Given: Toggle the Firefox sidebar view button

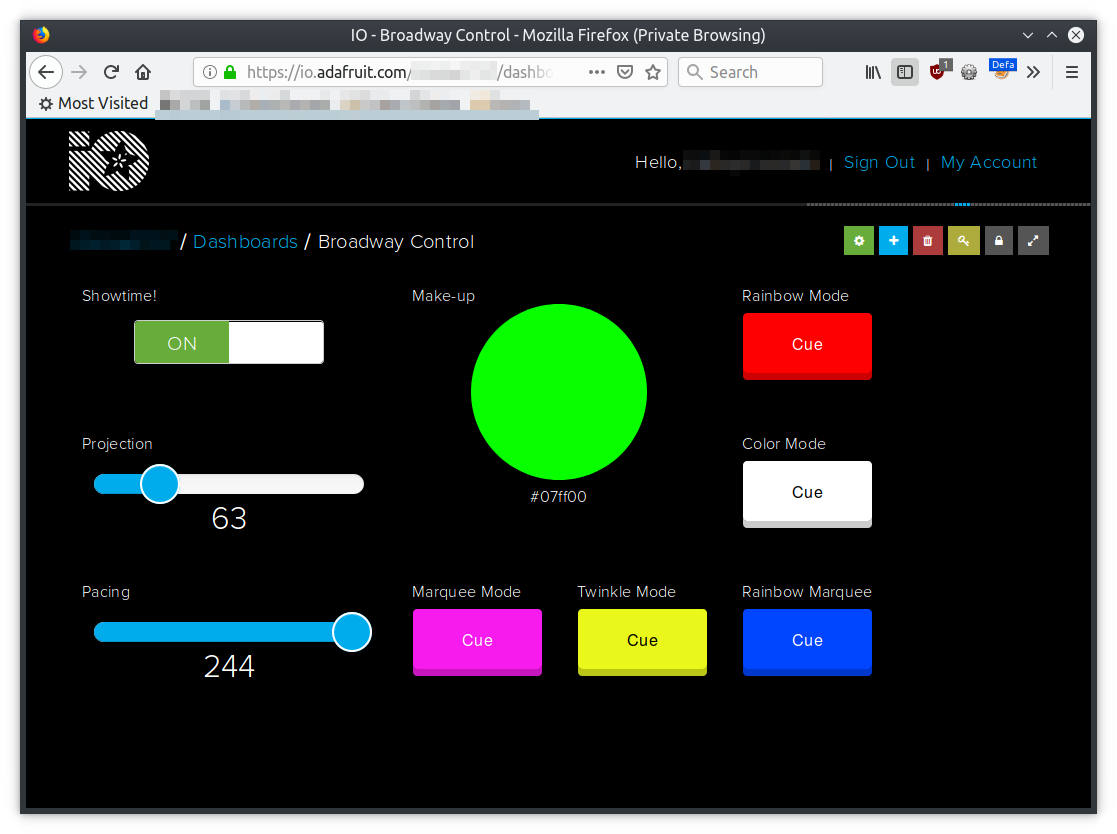Looking at the screenshot, I should click(x=905, y=72).
